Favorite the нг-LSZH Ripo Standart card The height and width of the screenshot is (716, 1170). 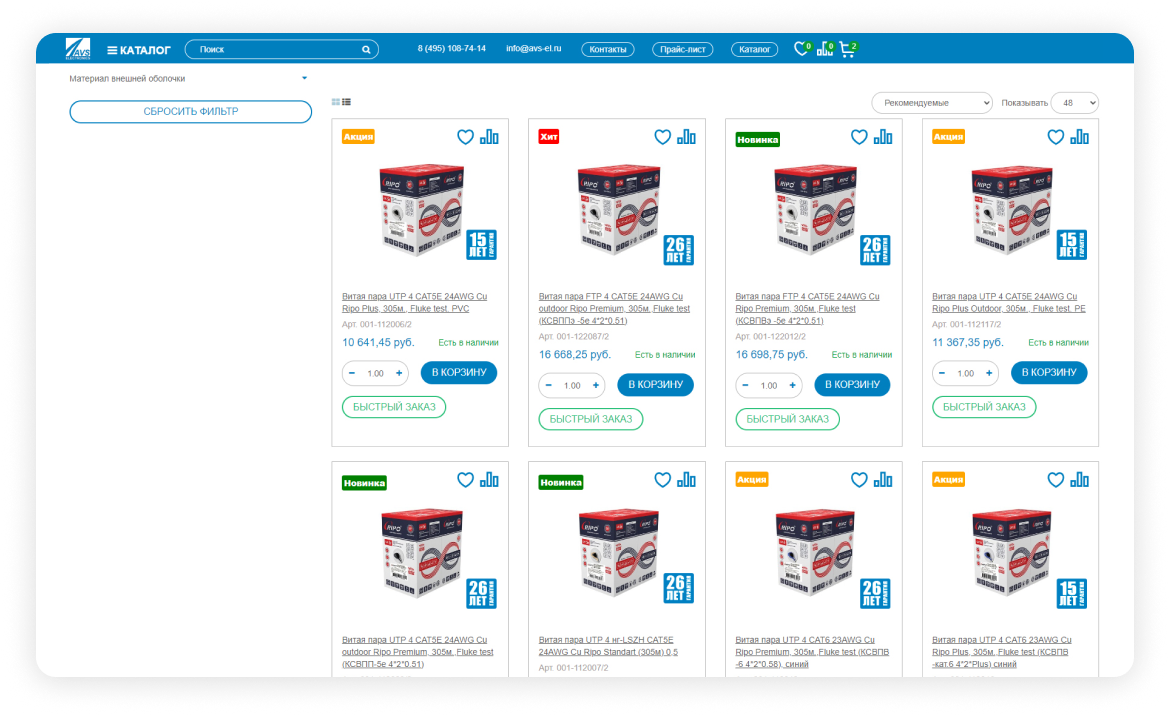(x=662, y=480)
